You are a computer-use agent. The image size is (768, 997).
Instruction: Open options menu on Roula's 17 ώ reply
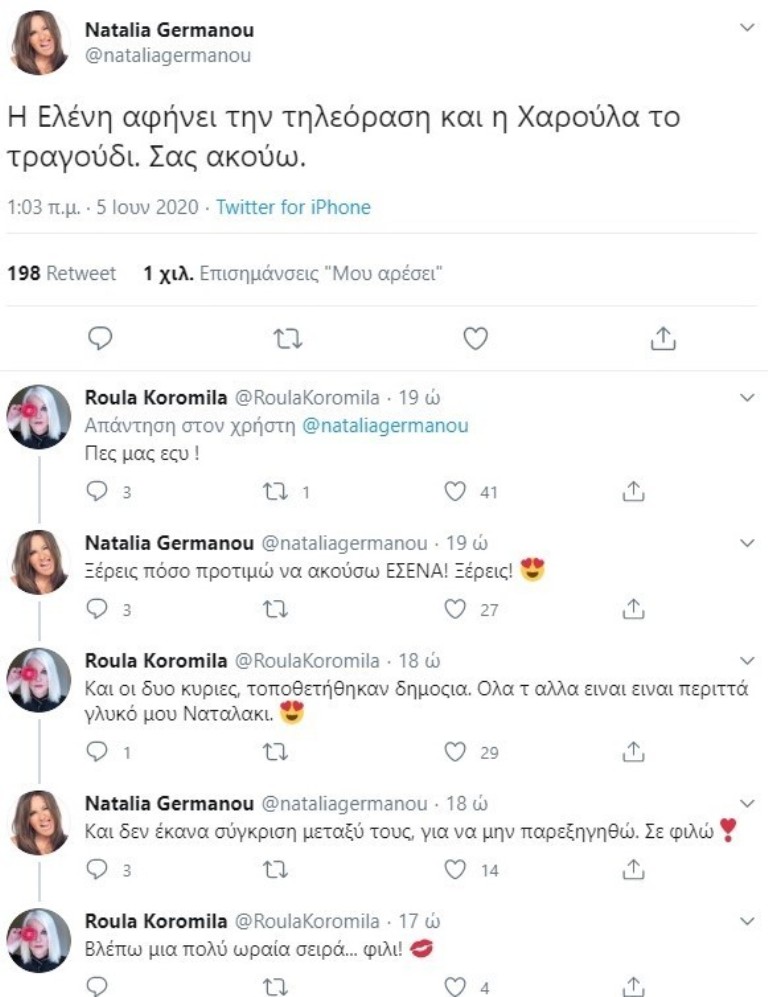coord(746,920)
